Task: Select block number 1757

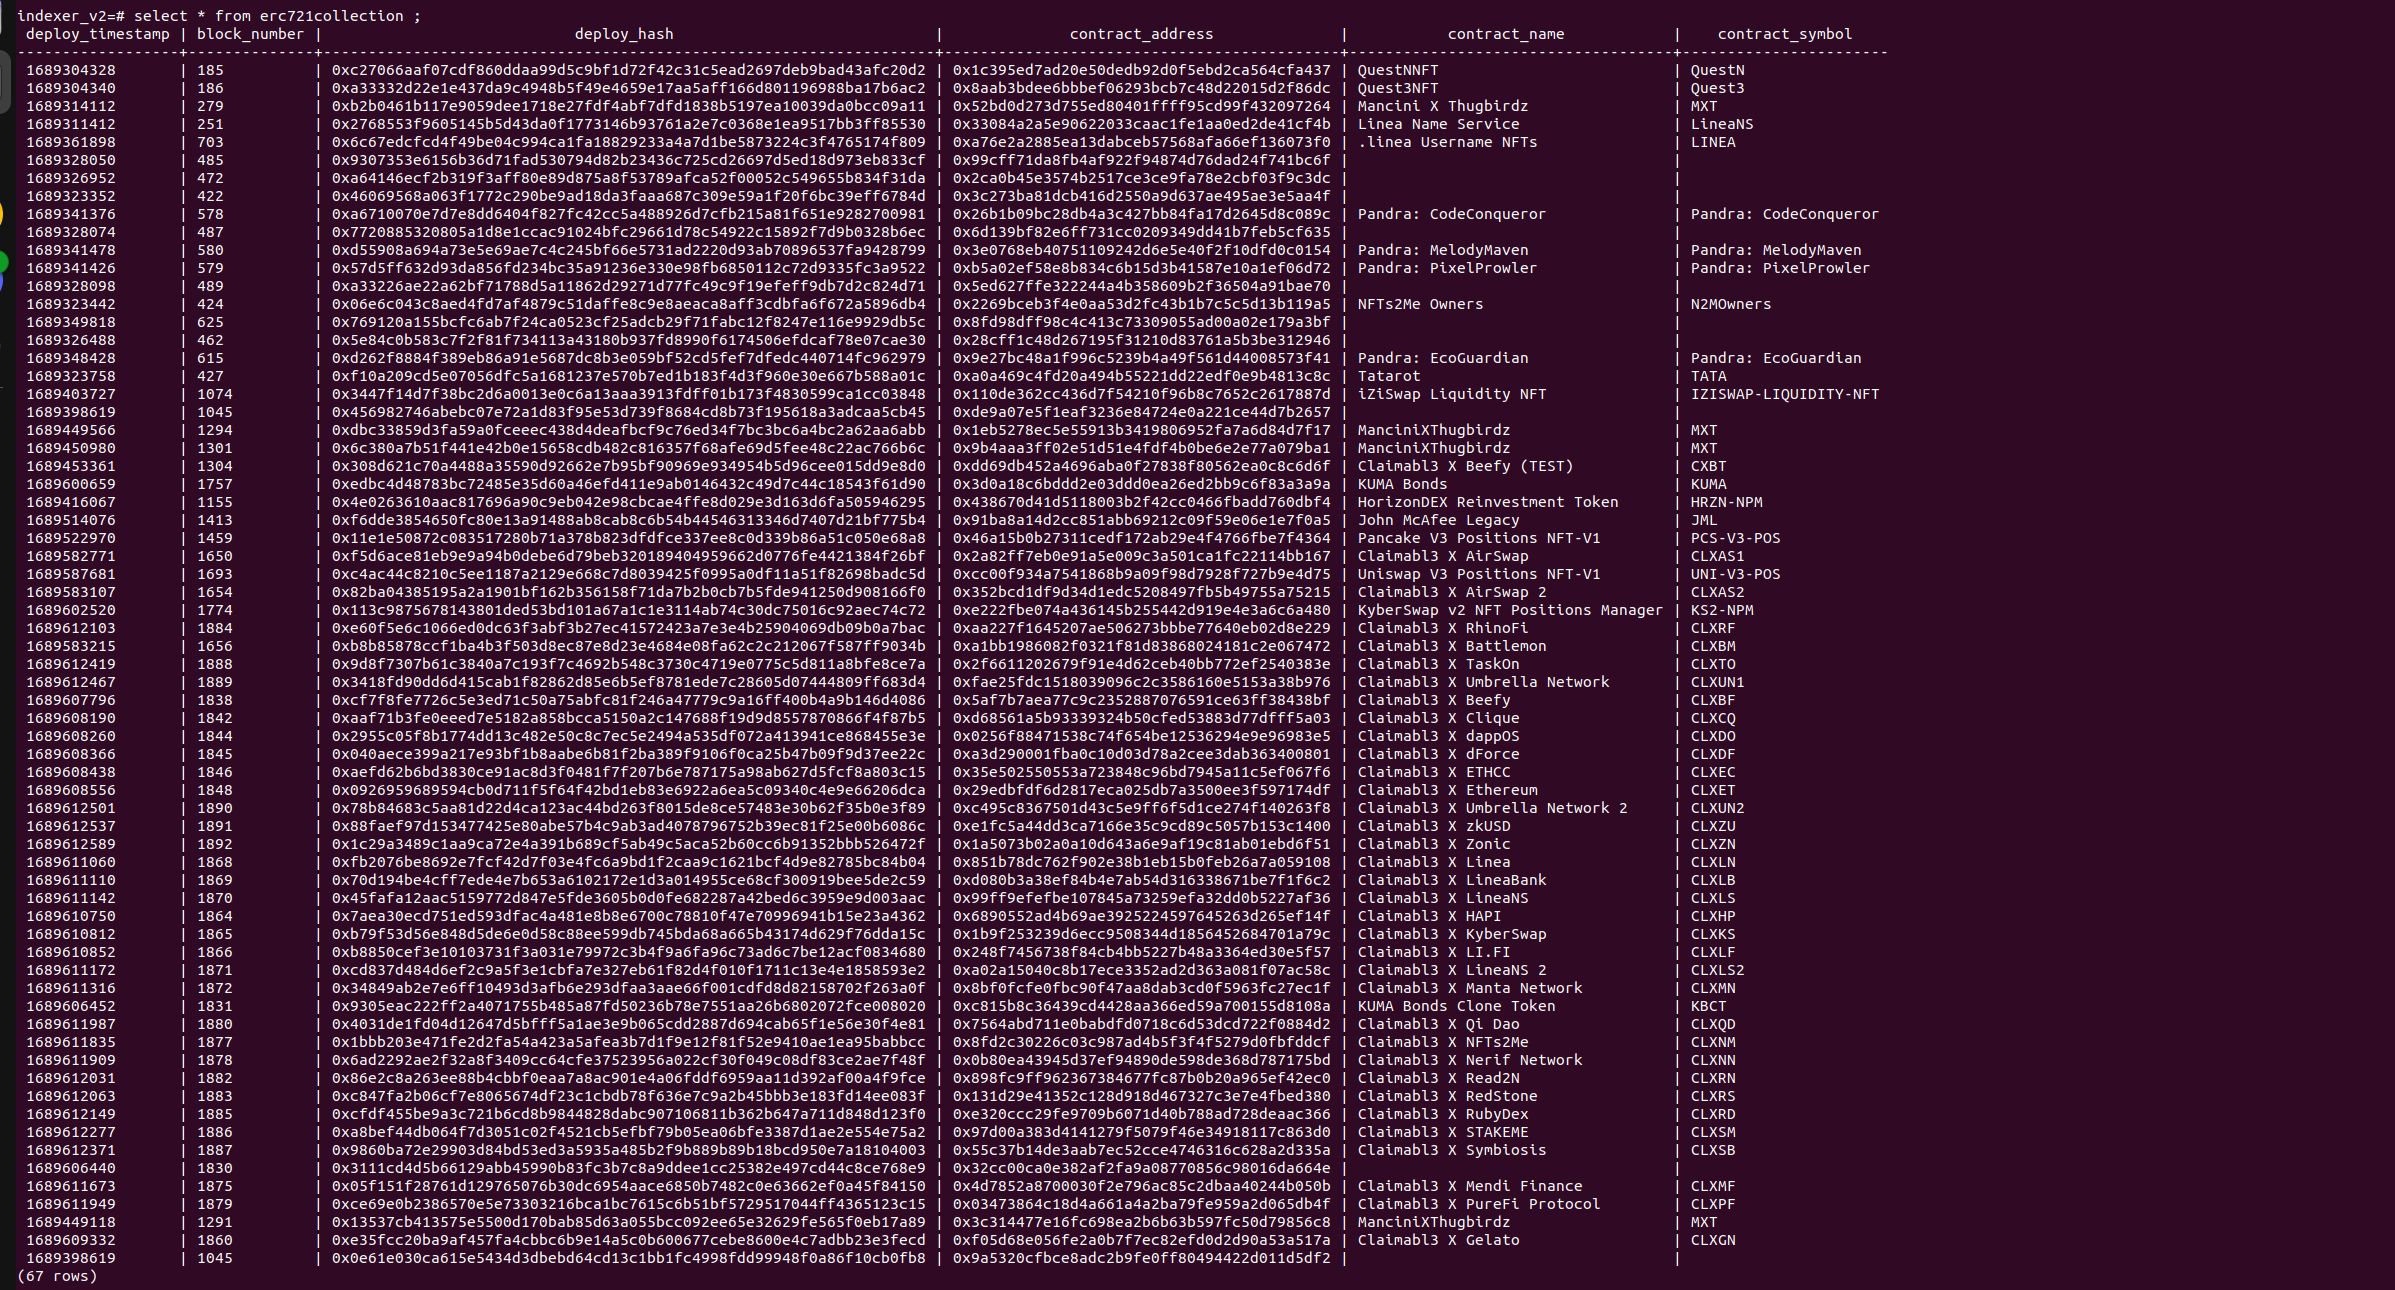Action: click(215, 484)
